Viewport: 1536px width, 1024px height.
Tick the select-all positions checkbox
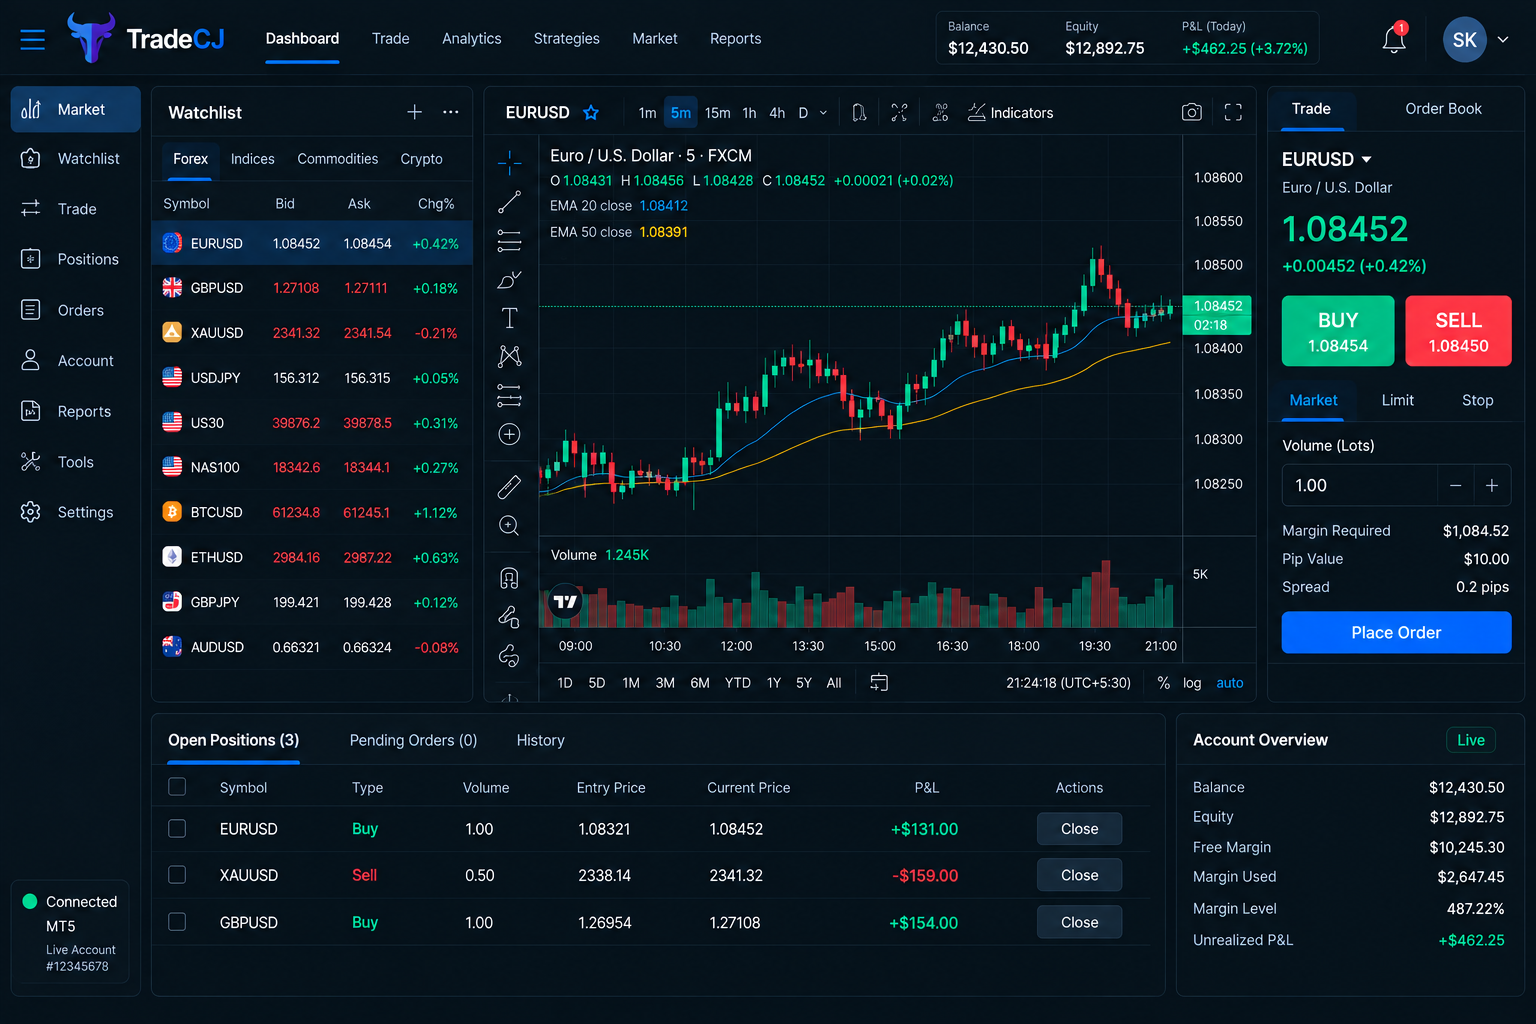pyautogui.click(x=177, y=787)
